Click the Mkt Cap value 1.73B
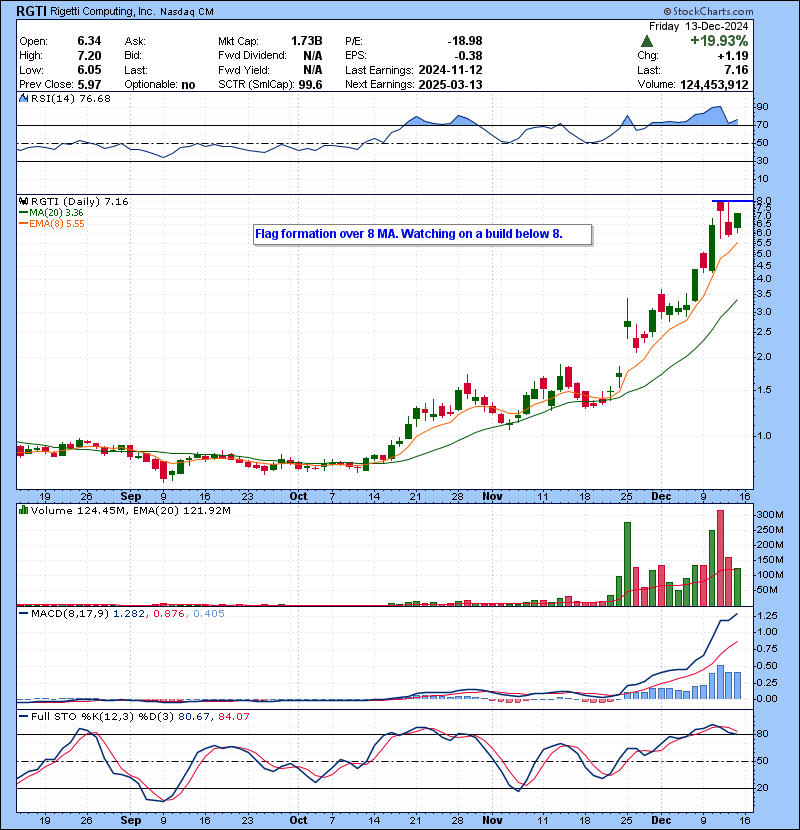800x830 pixels. pyautogui.click(x=307, y=41)
